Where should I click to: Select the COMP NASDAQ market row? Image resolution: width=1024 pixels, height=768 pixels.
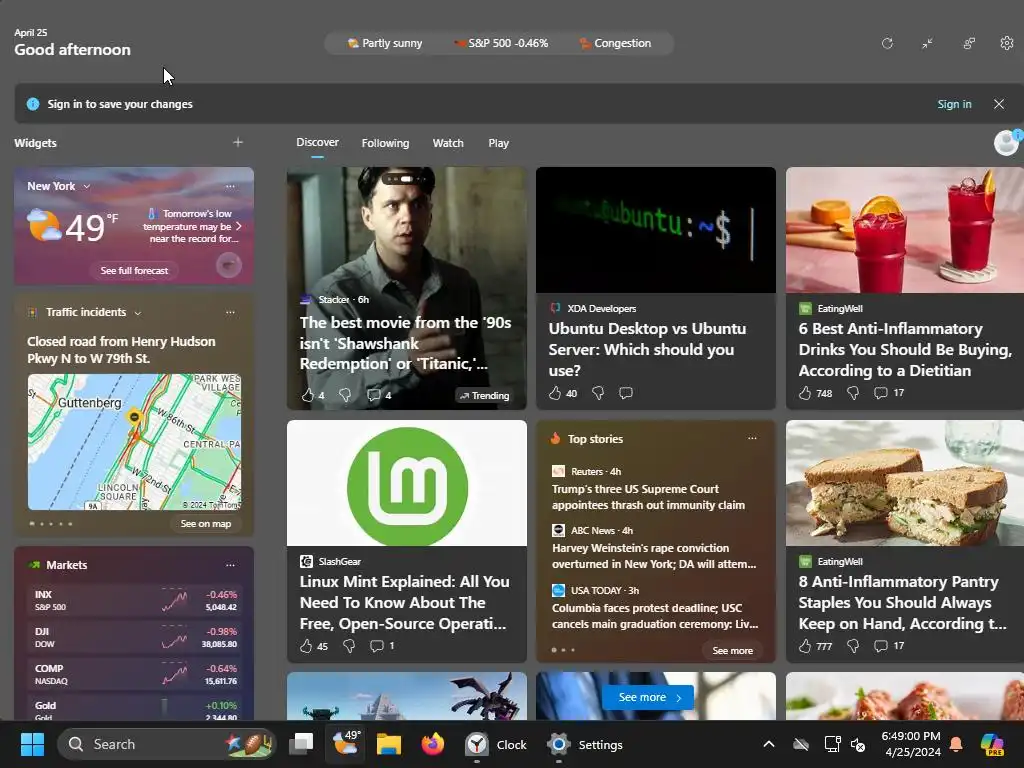(136, 675)
